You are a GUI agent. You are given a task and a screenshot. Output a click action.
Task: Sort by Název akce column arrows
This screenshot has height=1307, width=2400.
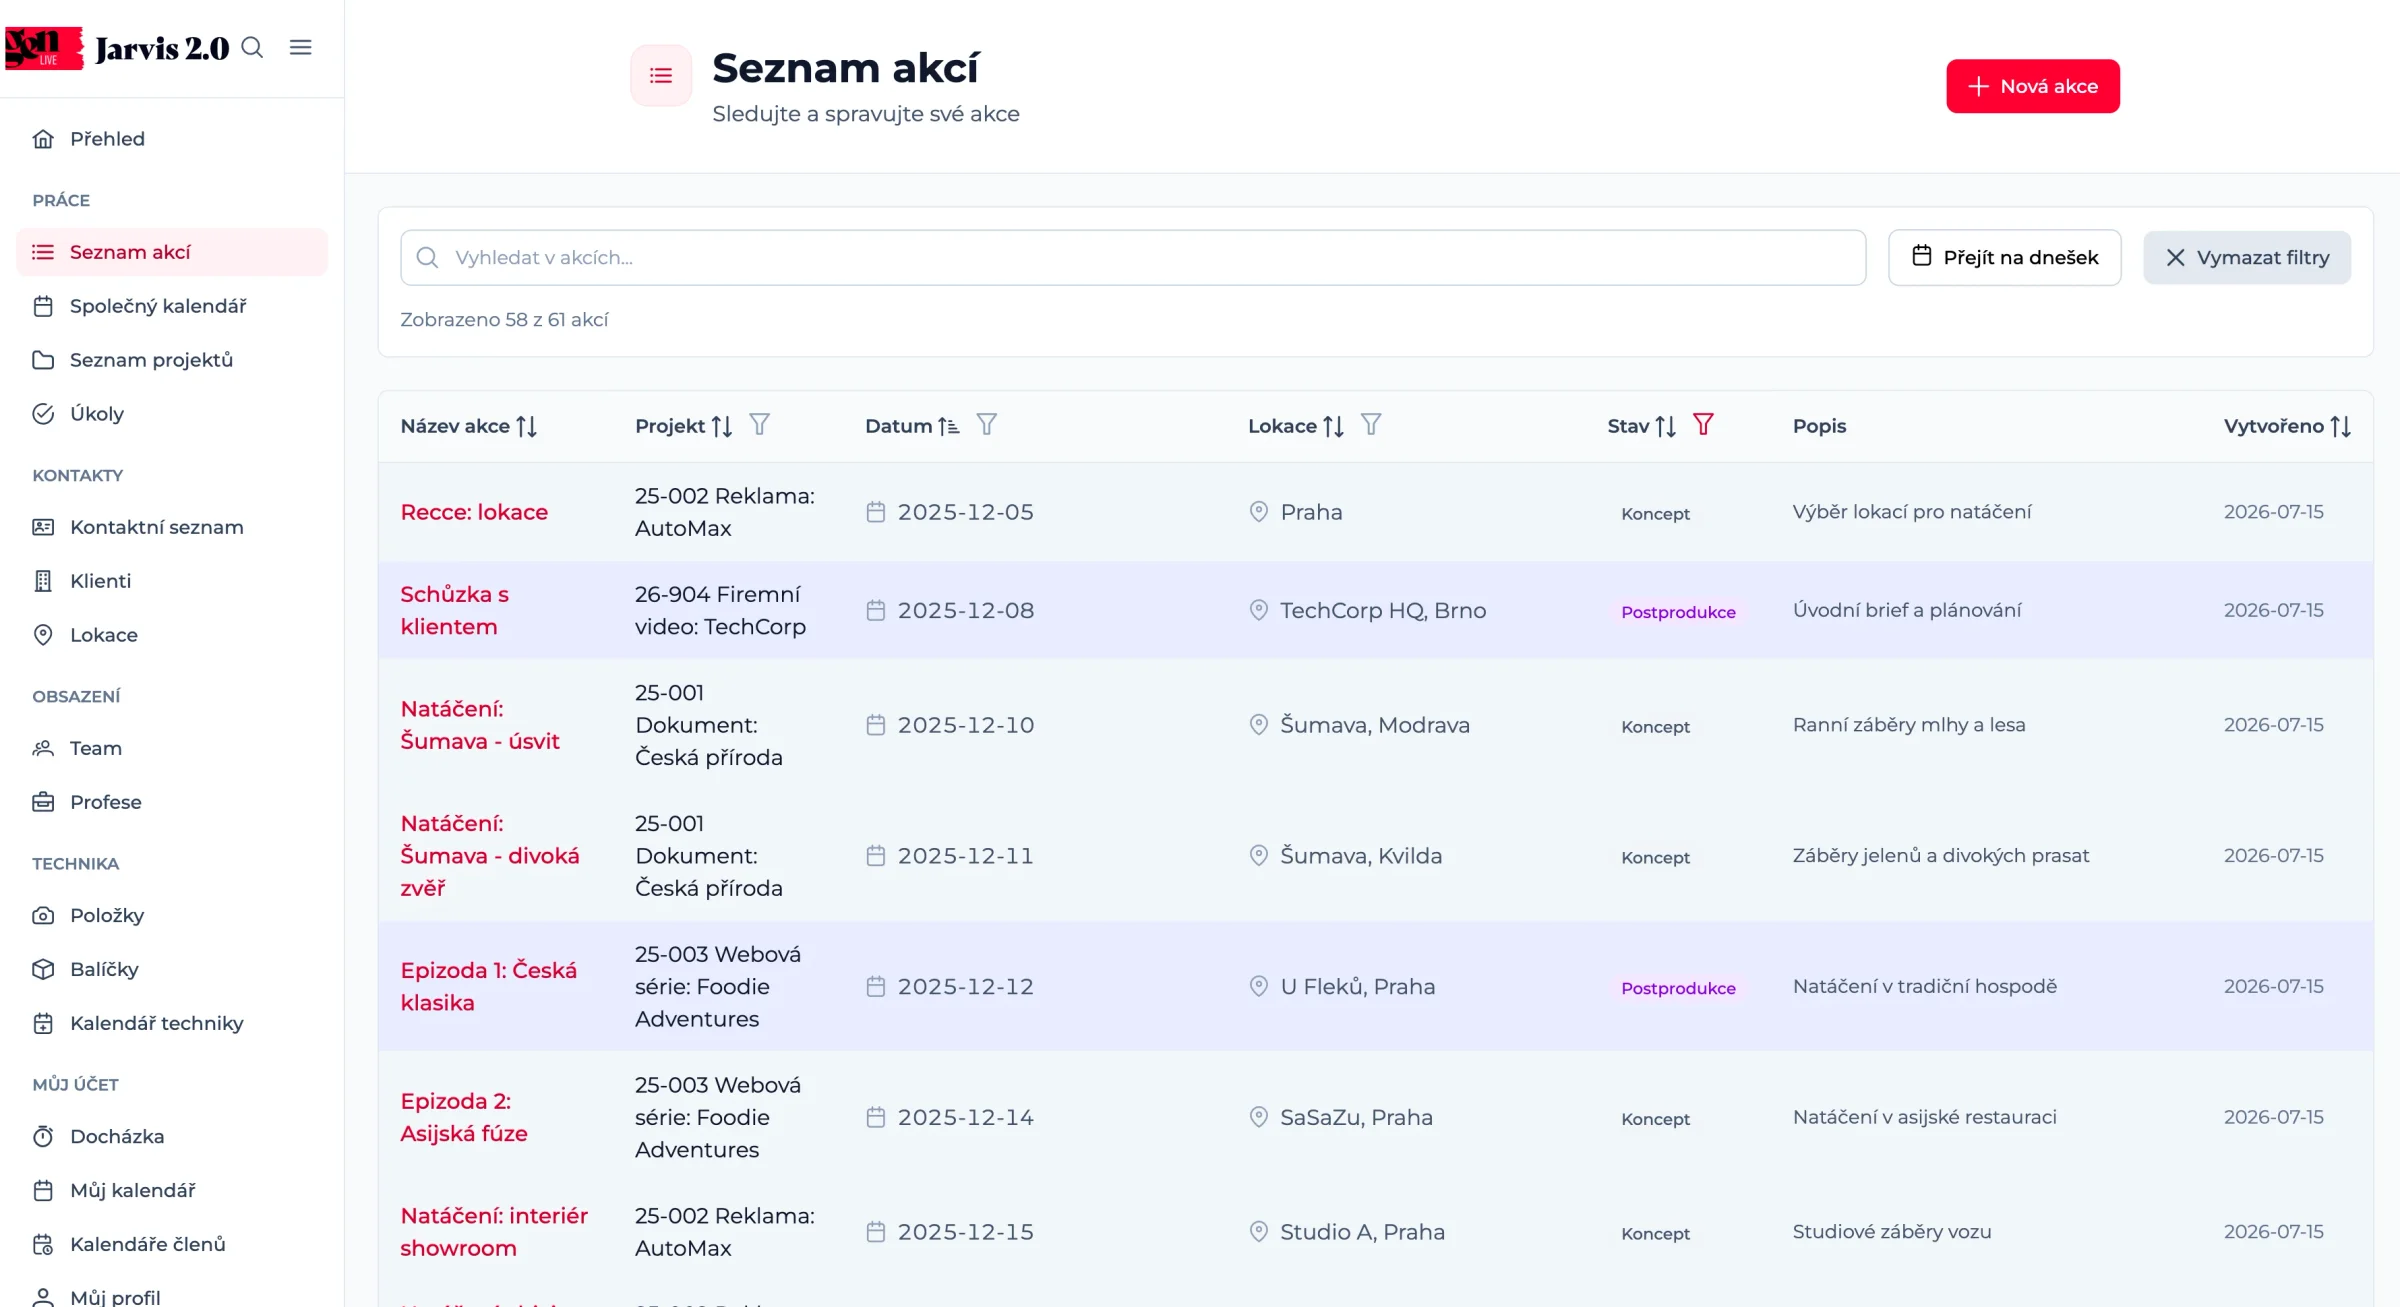point(527,426)
